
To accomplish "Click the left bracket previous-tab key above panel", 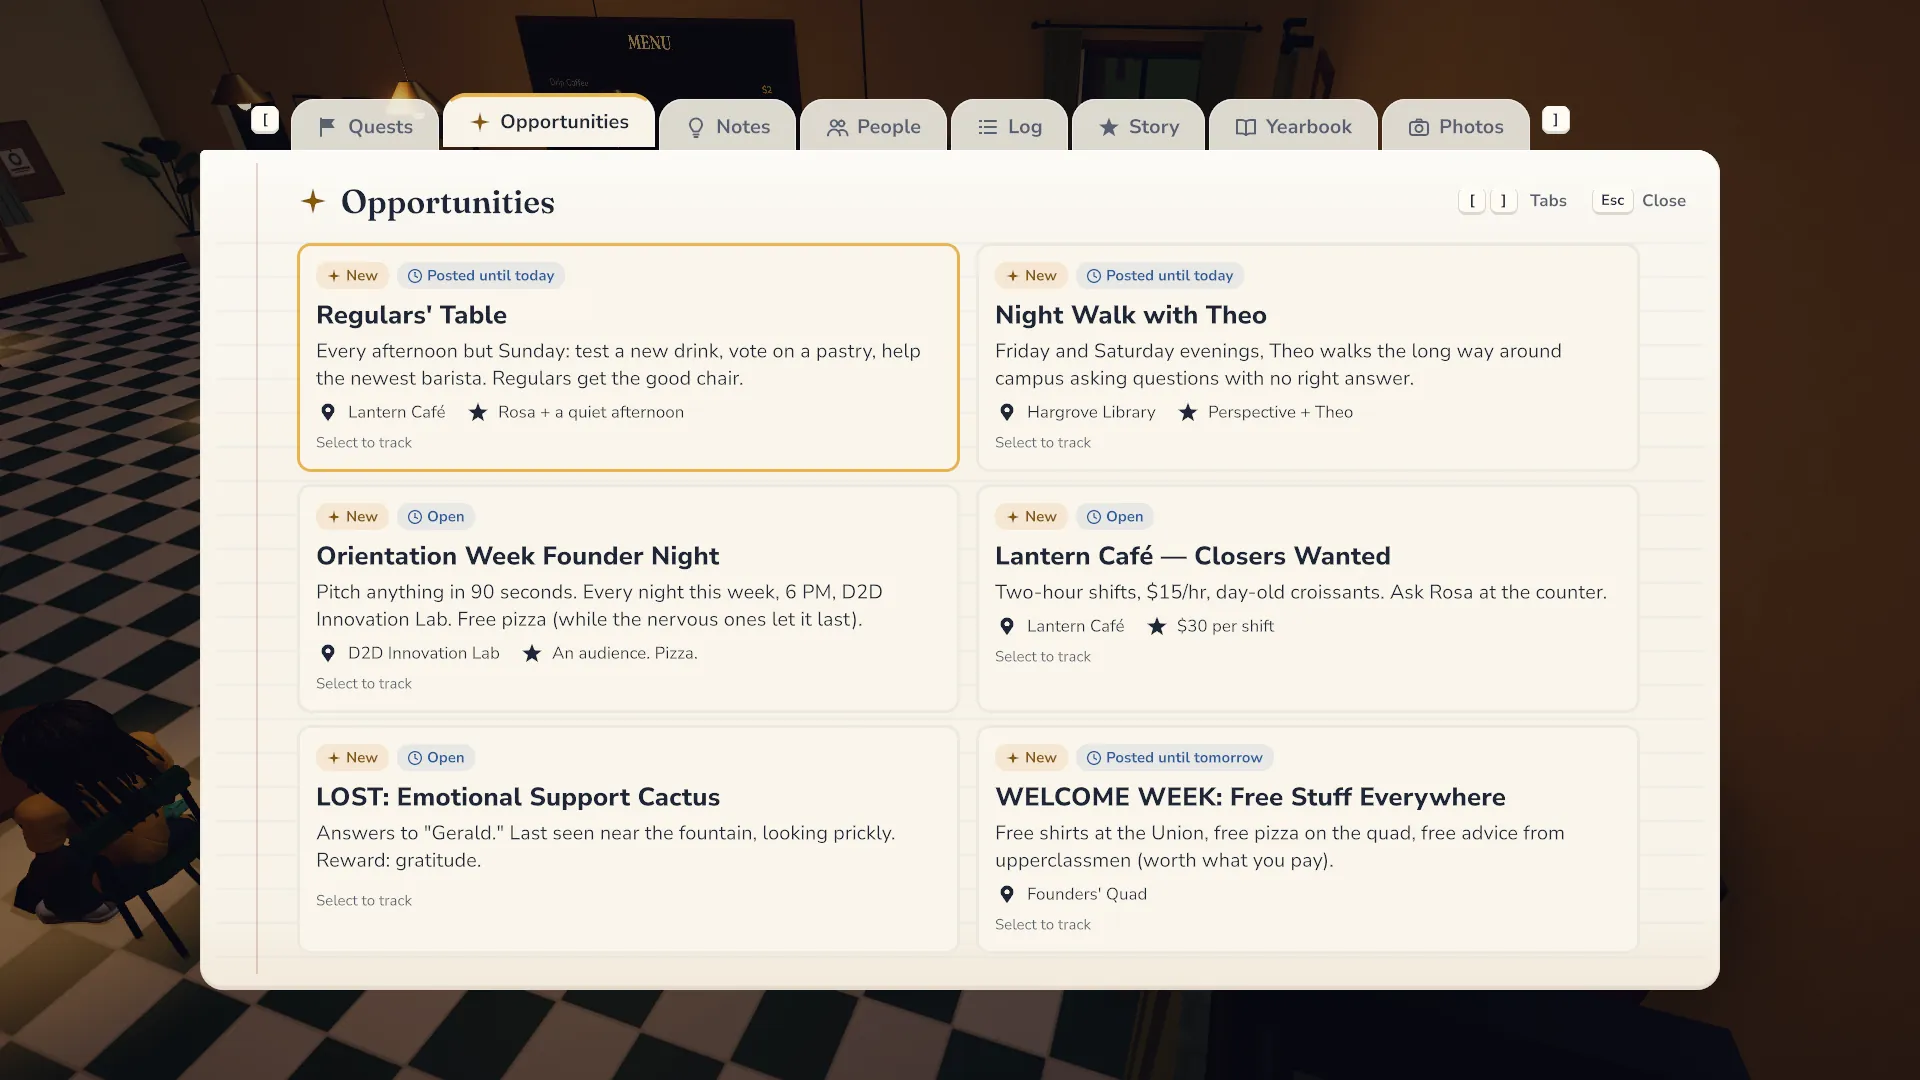I will [265, 120].
